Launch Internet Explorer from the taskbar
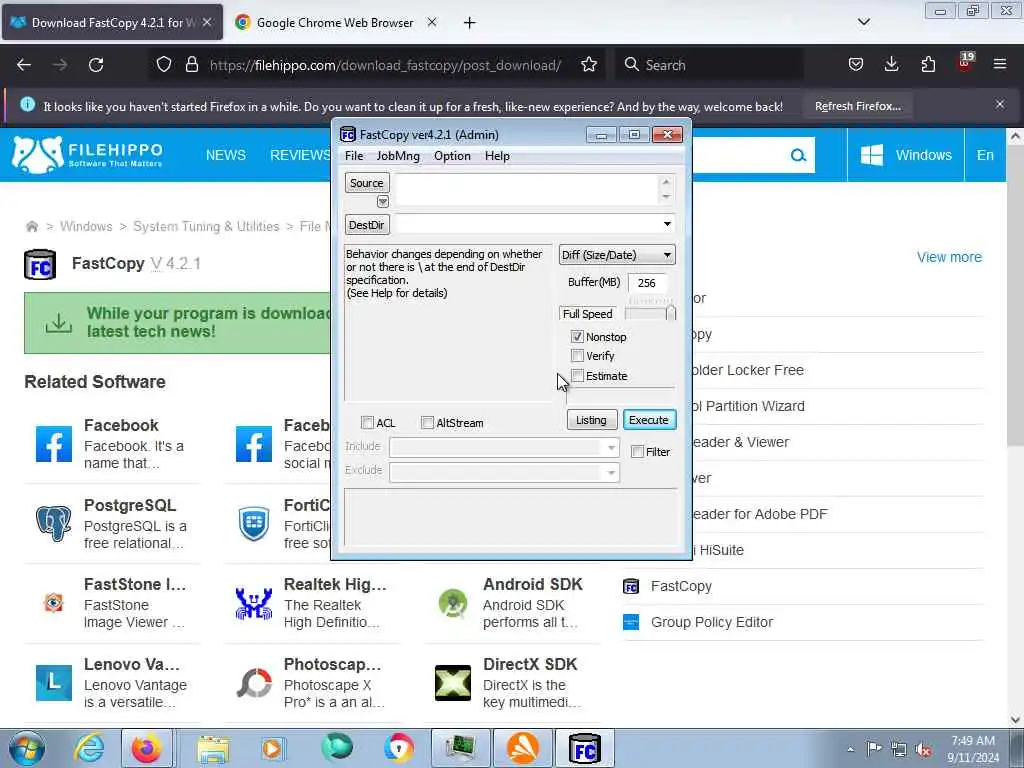This screenshot has width=1024, height=768. (x=89, y=748)
